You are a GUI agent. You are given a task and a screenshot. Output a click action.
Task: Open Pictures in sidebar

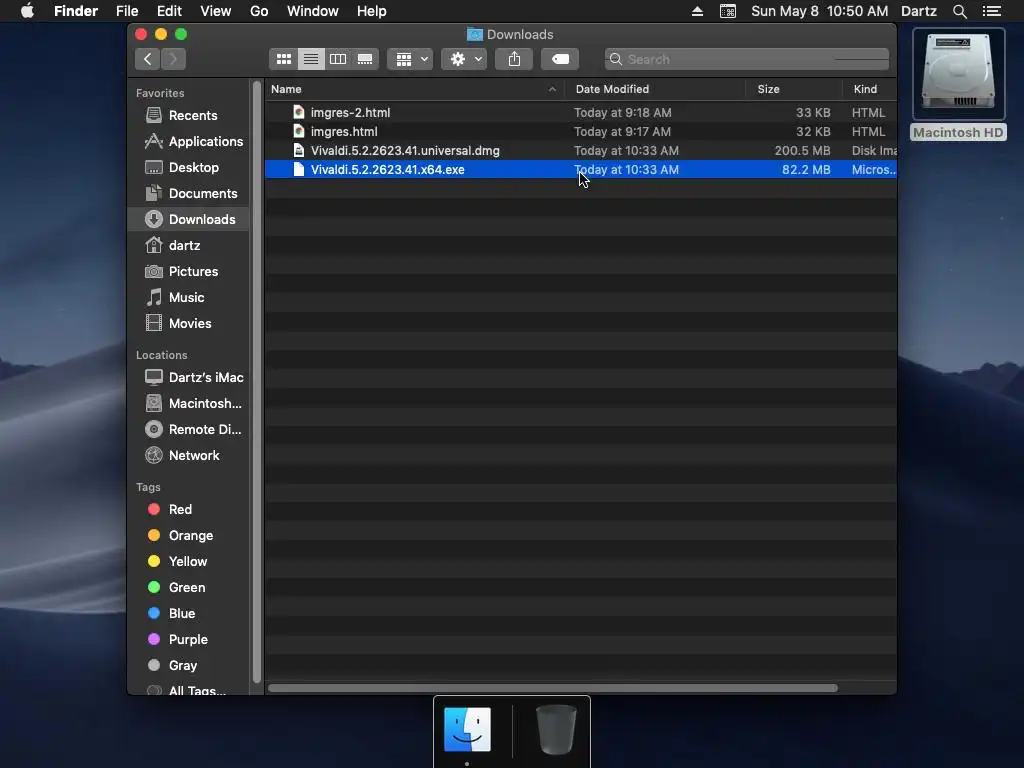tap(189, 272)
